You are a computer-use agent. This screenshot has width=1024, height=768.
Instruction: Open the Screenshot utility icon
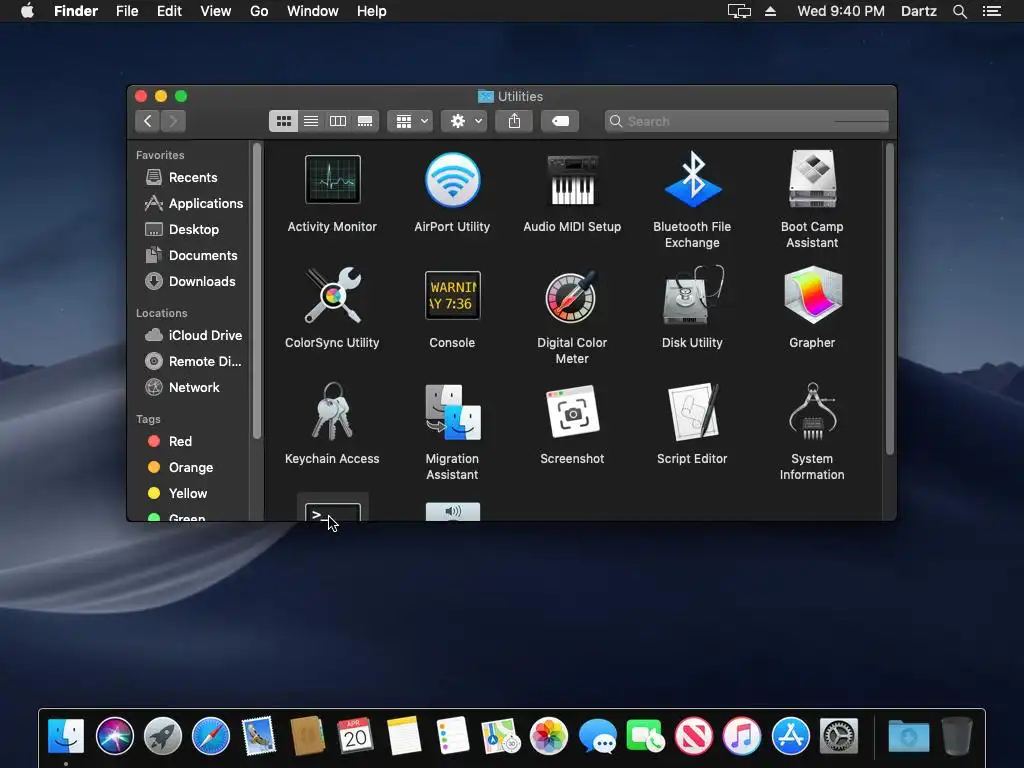(572, 411)
